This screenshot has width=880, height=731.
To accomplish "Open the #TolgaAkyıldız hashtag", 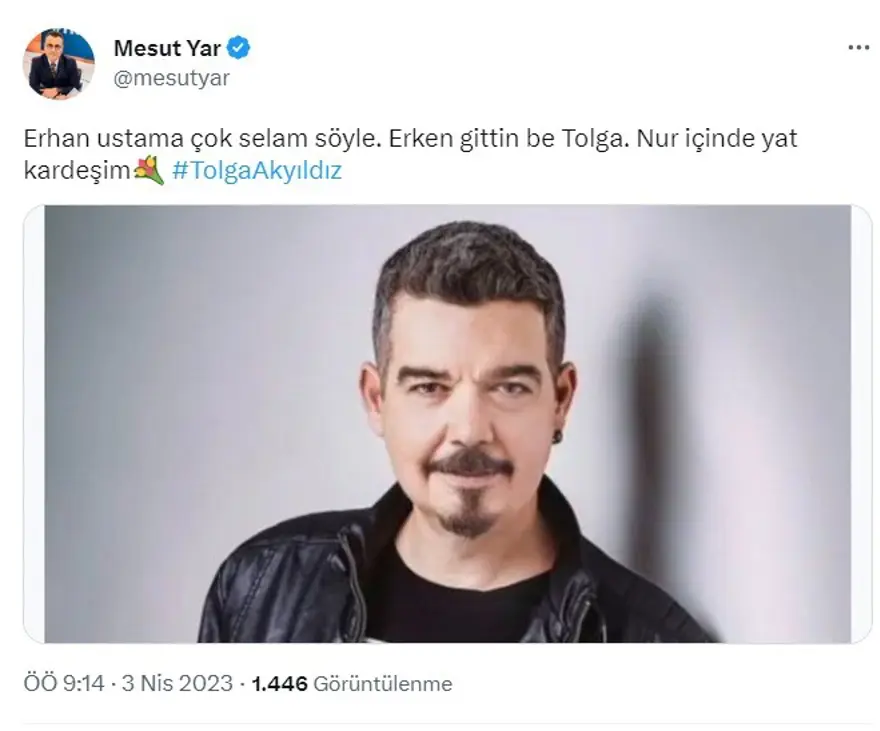I will tap(256, 171).
